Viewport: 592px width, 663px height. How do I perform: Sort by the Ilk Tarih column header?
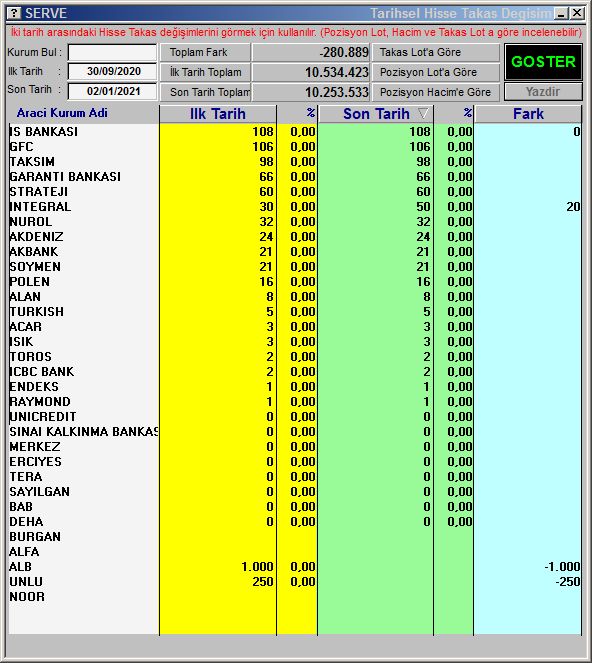coord(218,114)
